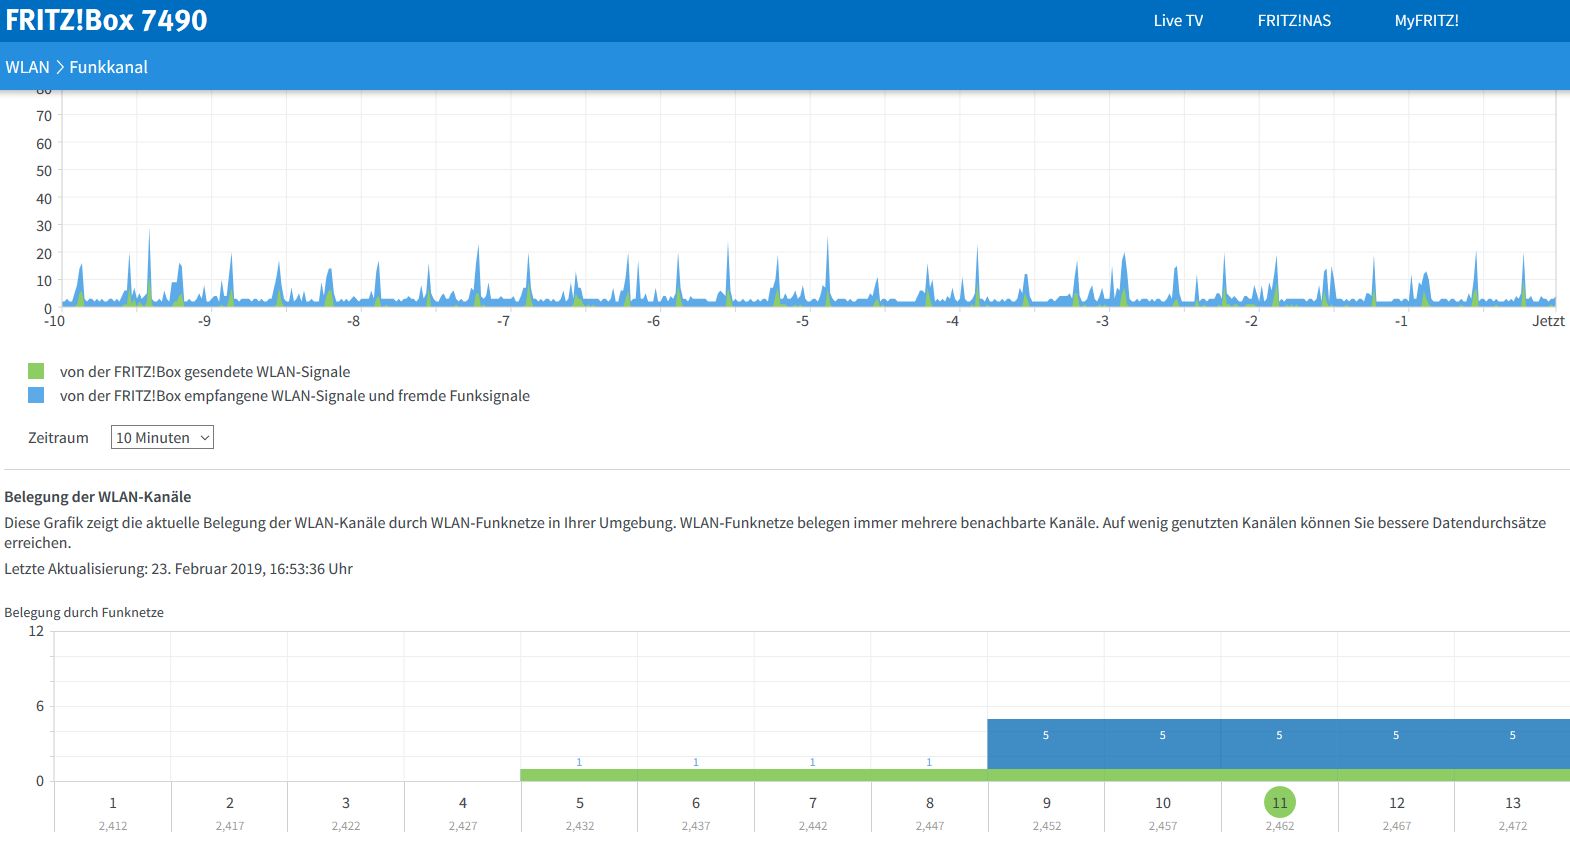Click the blue bar above channel 12
The height and width of the screenshot is (847, 1570).
[x=1396, y=744]
